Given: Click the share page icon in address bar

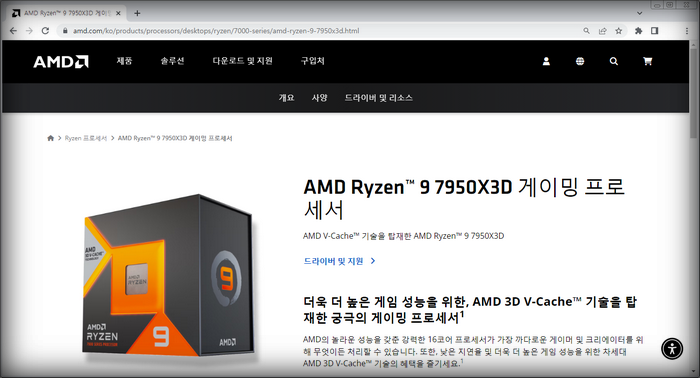Looking at the screenshot, I should pos(602,31).
